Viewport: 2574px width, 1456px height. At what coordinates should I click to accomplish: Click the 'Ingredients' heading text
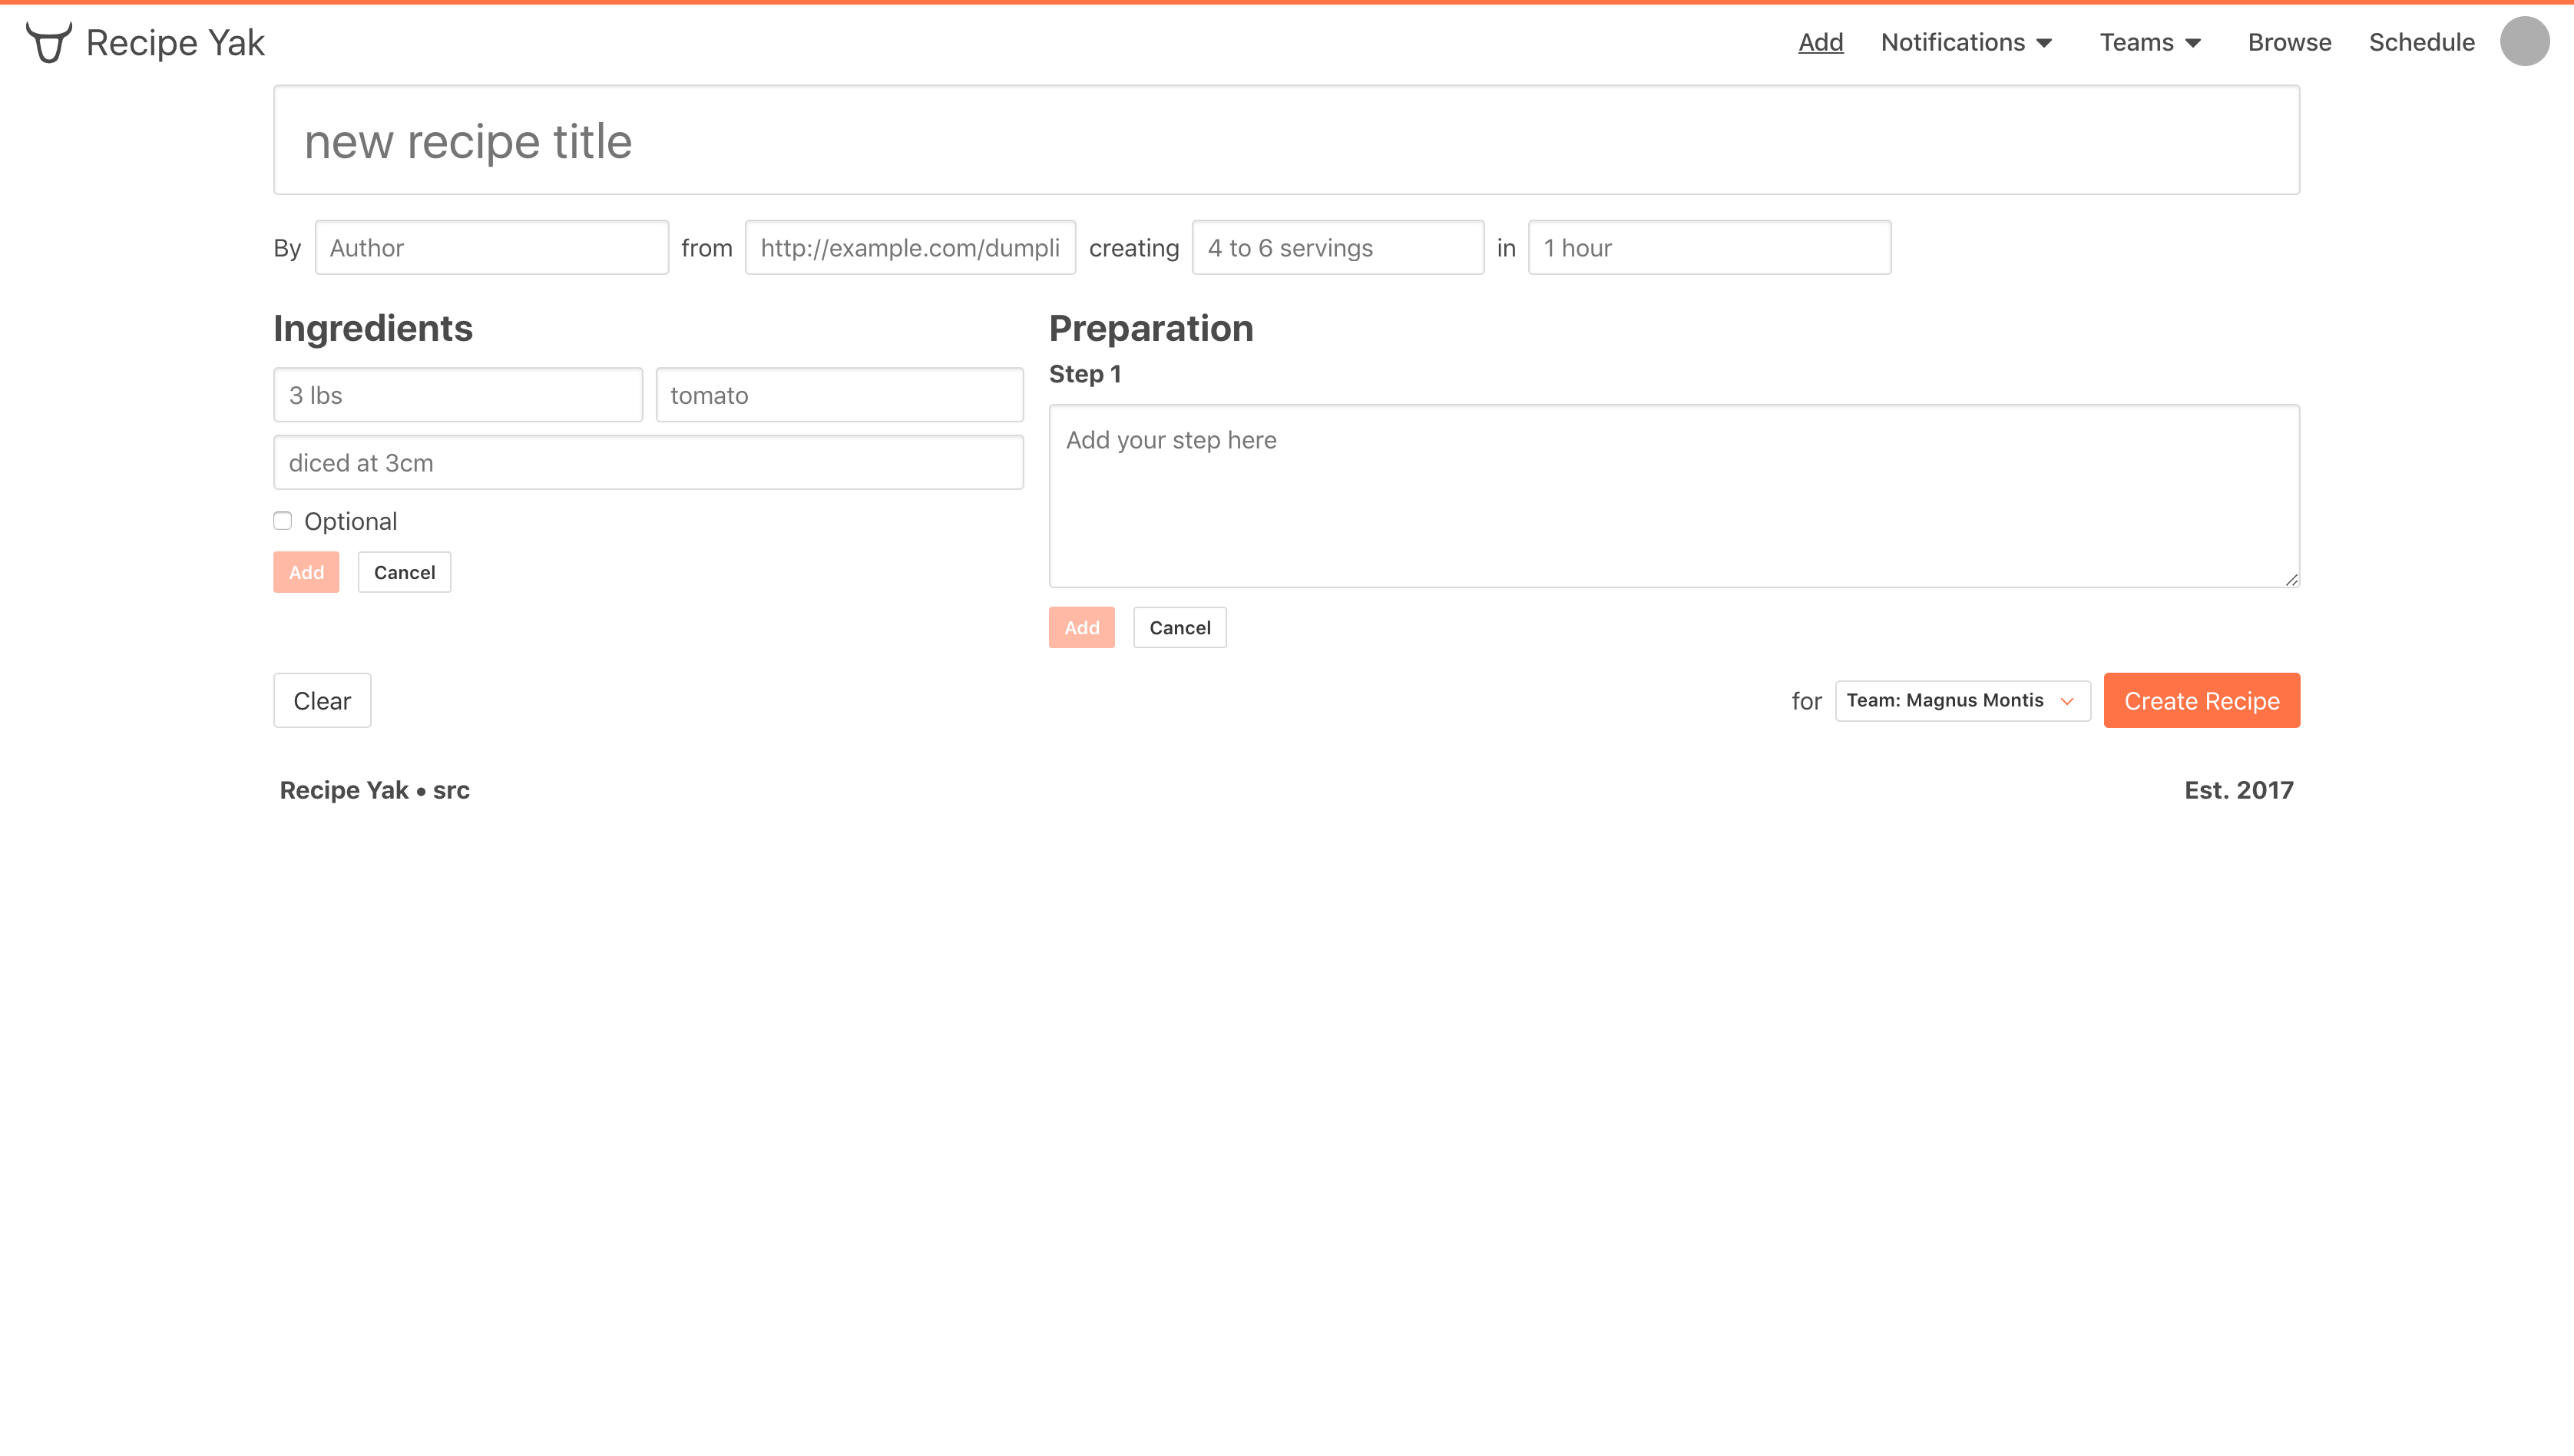(x=373, y=328)
